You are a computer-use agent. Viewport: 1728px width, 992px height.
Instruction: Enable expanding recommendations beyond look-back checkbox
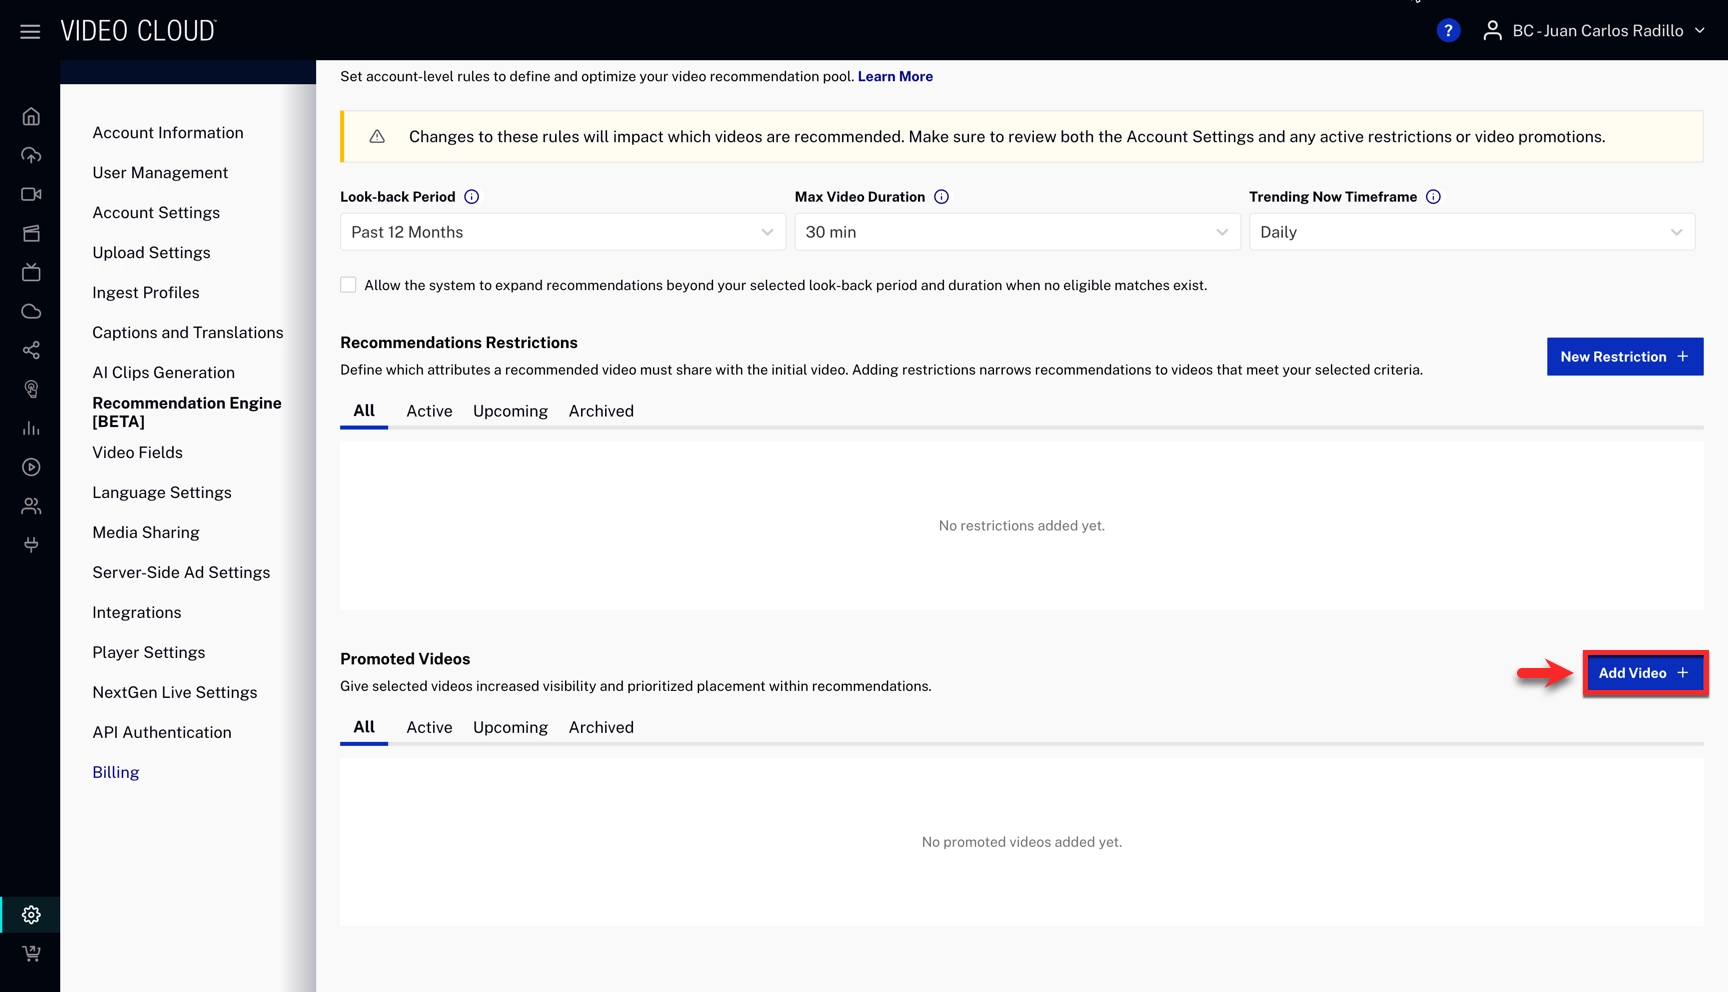pos(348,285)
